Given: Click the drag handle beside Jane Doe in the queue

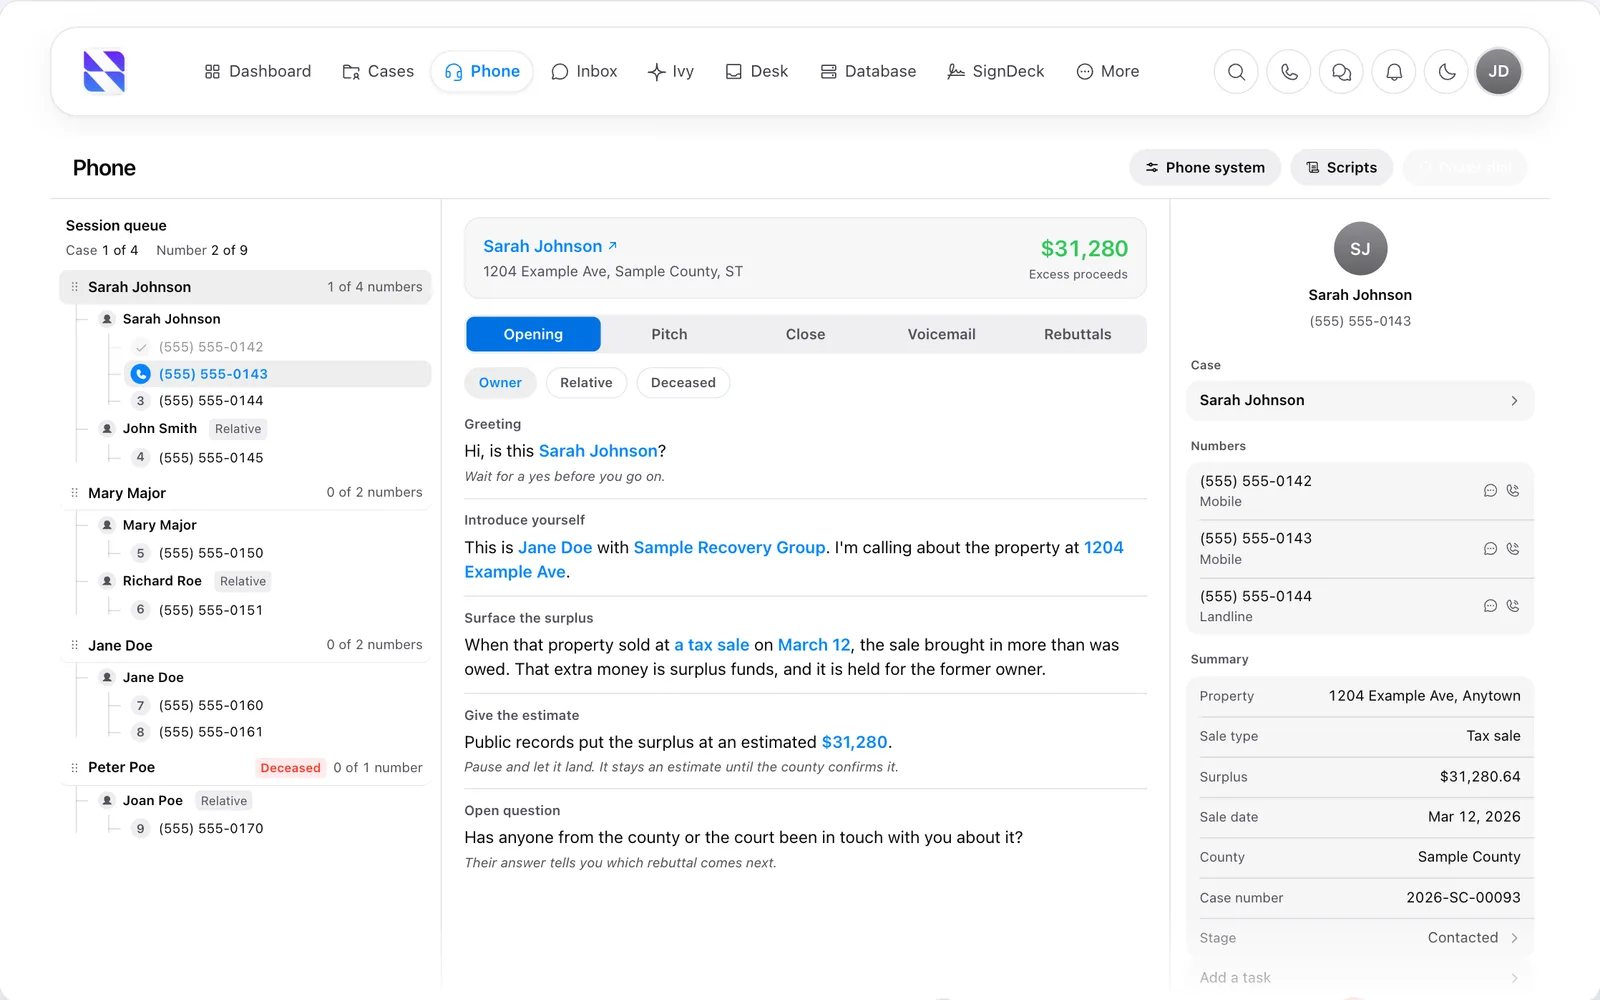Looking at the screenshot, I should (x=75, y=646).
